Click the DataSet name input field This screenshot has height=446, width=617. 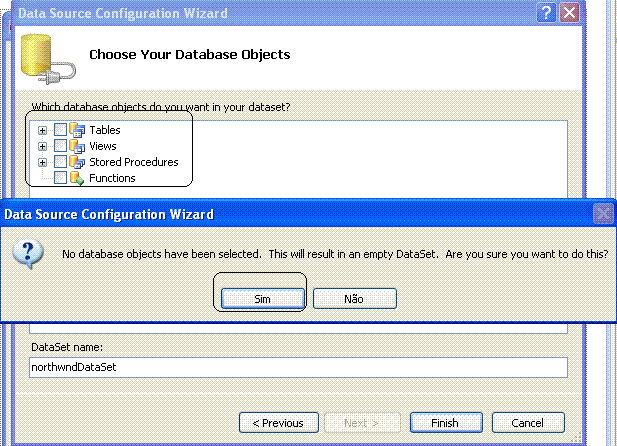coord(298,367)
